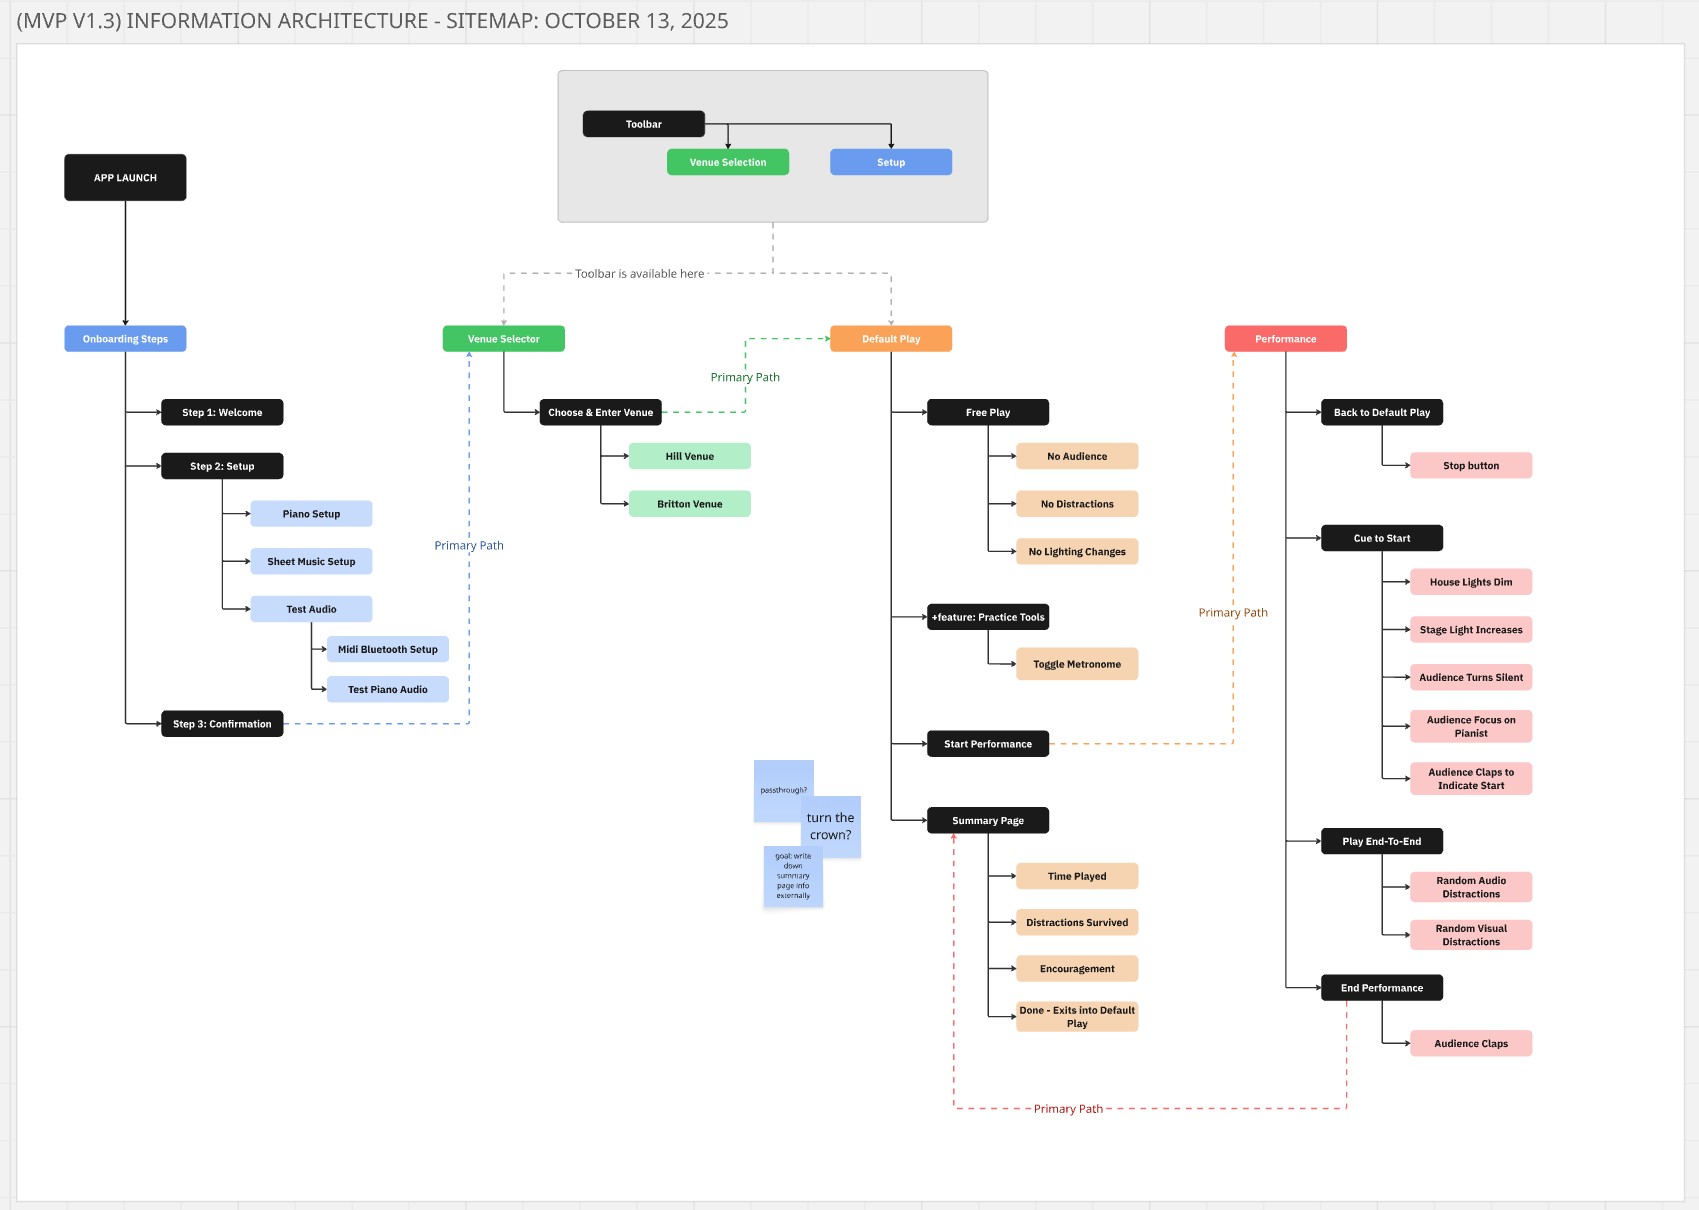The image size is (1699, 1210).
Task: Click the No Lighting Changes box
Action: (x=1077, y=551)
